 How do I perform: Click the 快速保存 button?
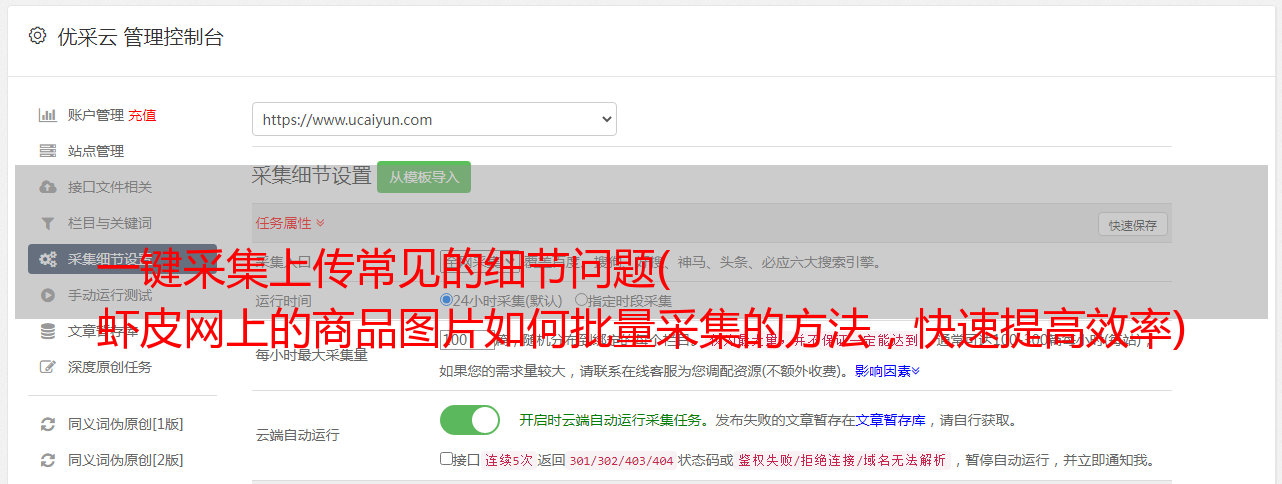[1133, 225]
